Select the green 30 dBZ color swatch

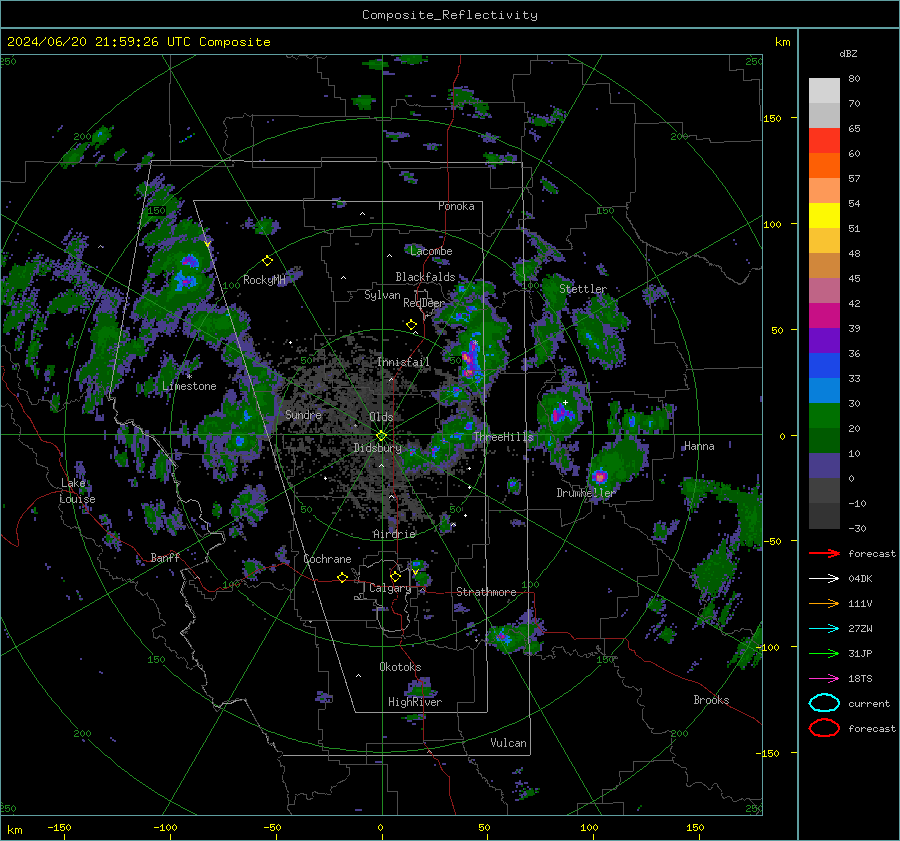824,415
